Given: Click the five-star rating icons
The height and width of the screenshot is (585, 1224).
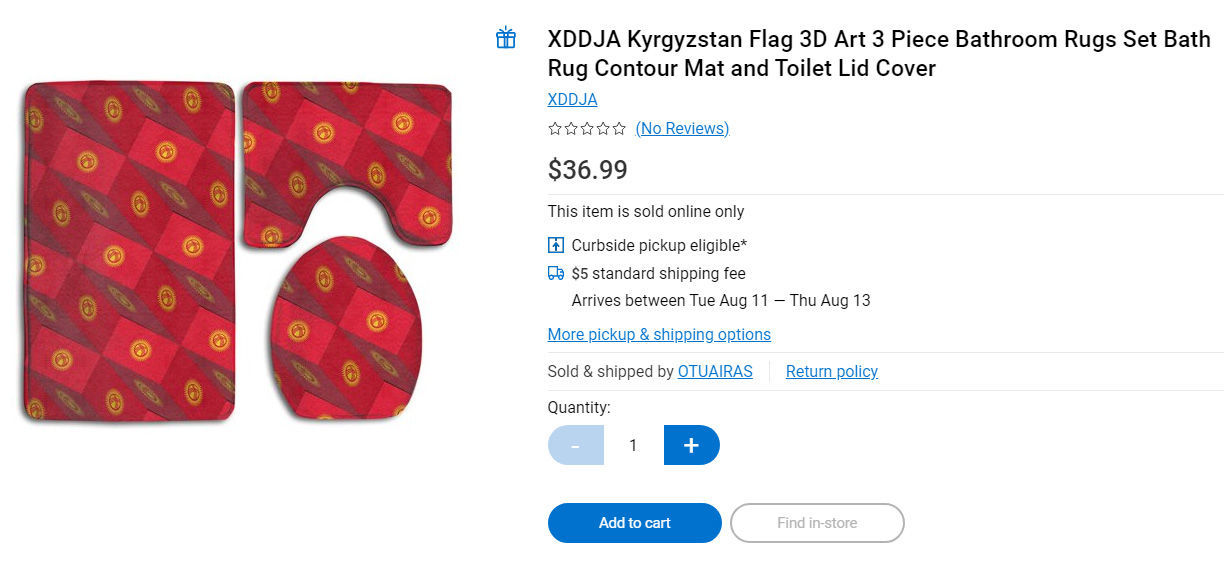Looking at the screenshot, I should [x=587, y=128].
